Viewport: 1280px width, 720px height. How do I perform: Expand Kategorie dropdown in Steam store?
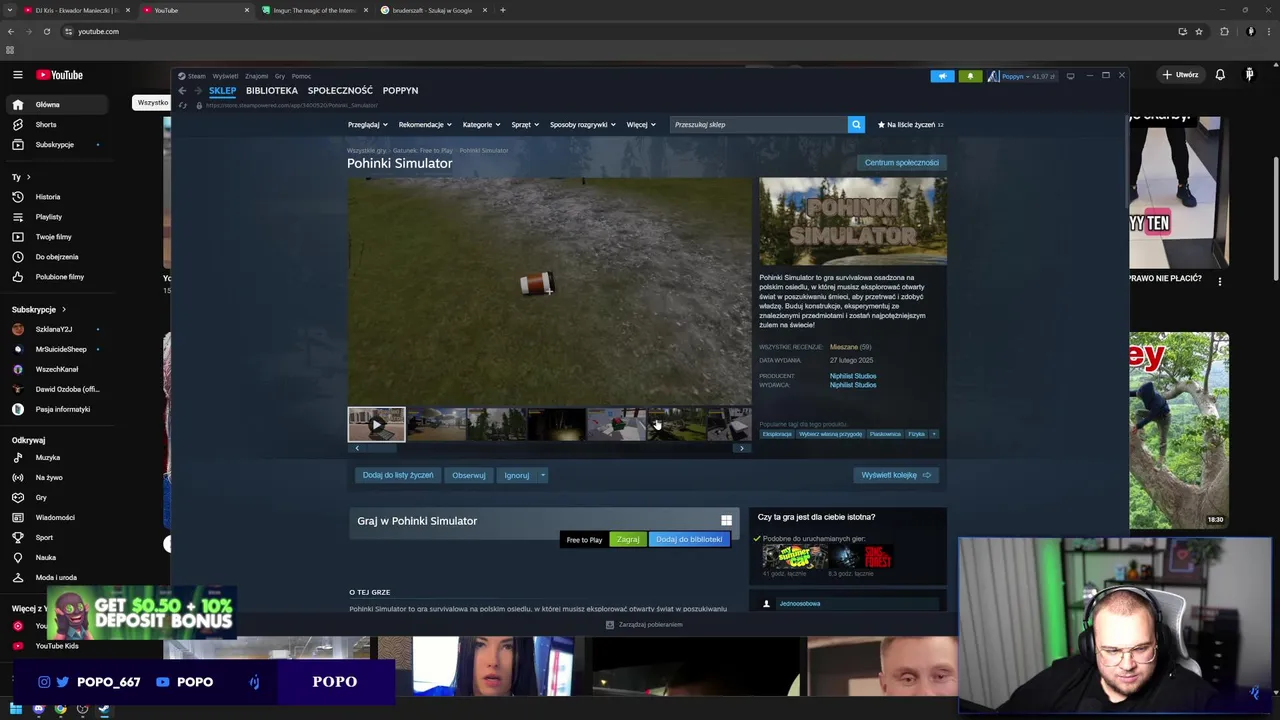[x=482, y=125]
